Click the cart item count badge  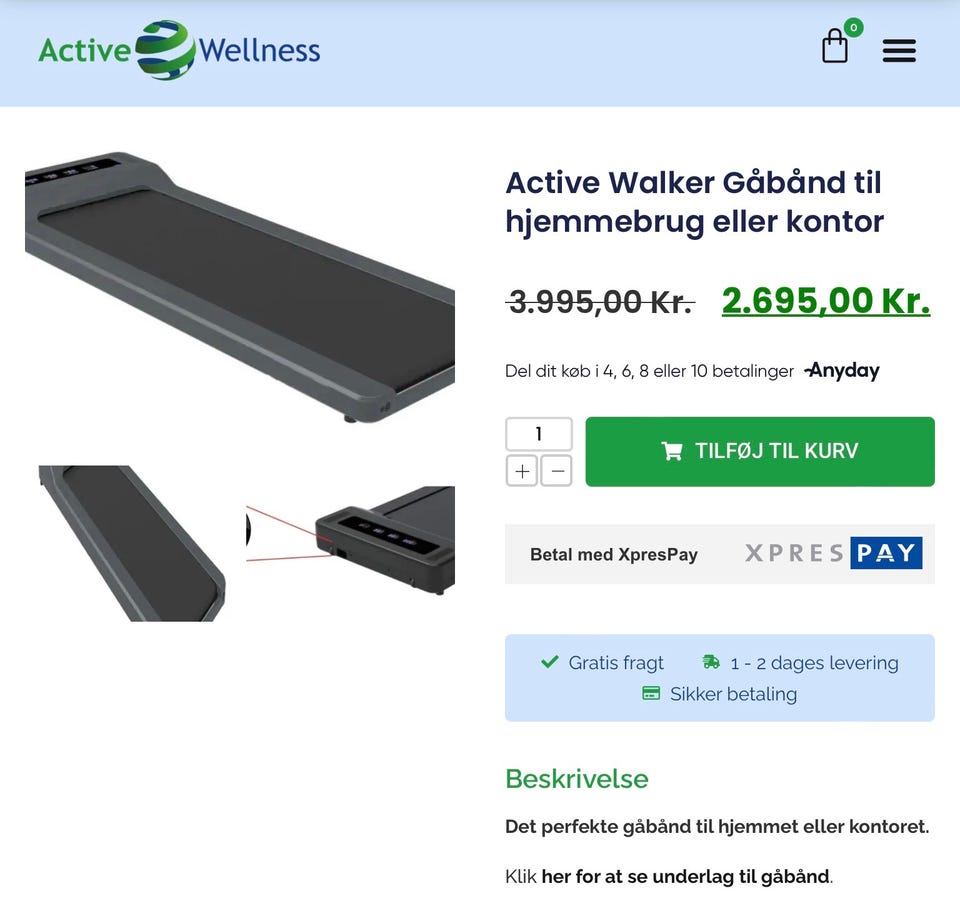853,28
